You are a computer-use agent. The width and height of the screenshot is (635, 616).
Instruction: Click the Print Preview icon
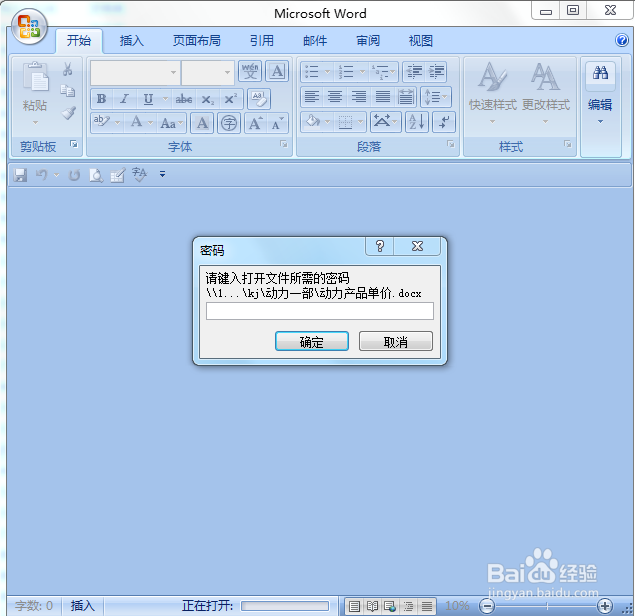point(96,175)
